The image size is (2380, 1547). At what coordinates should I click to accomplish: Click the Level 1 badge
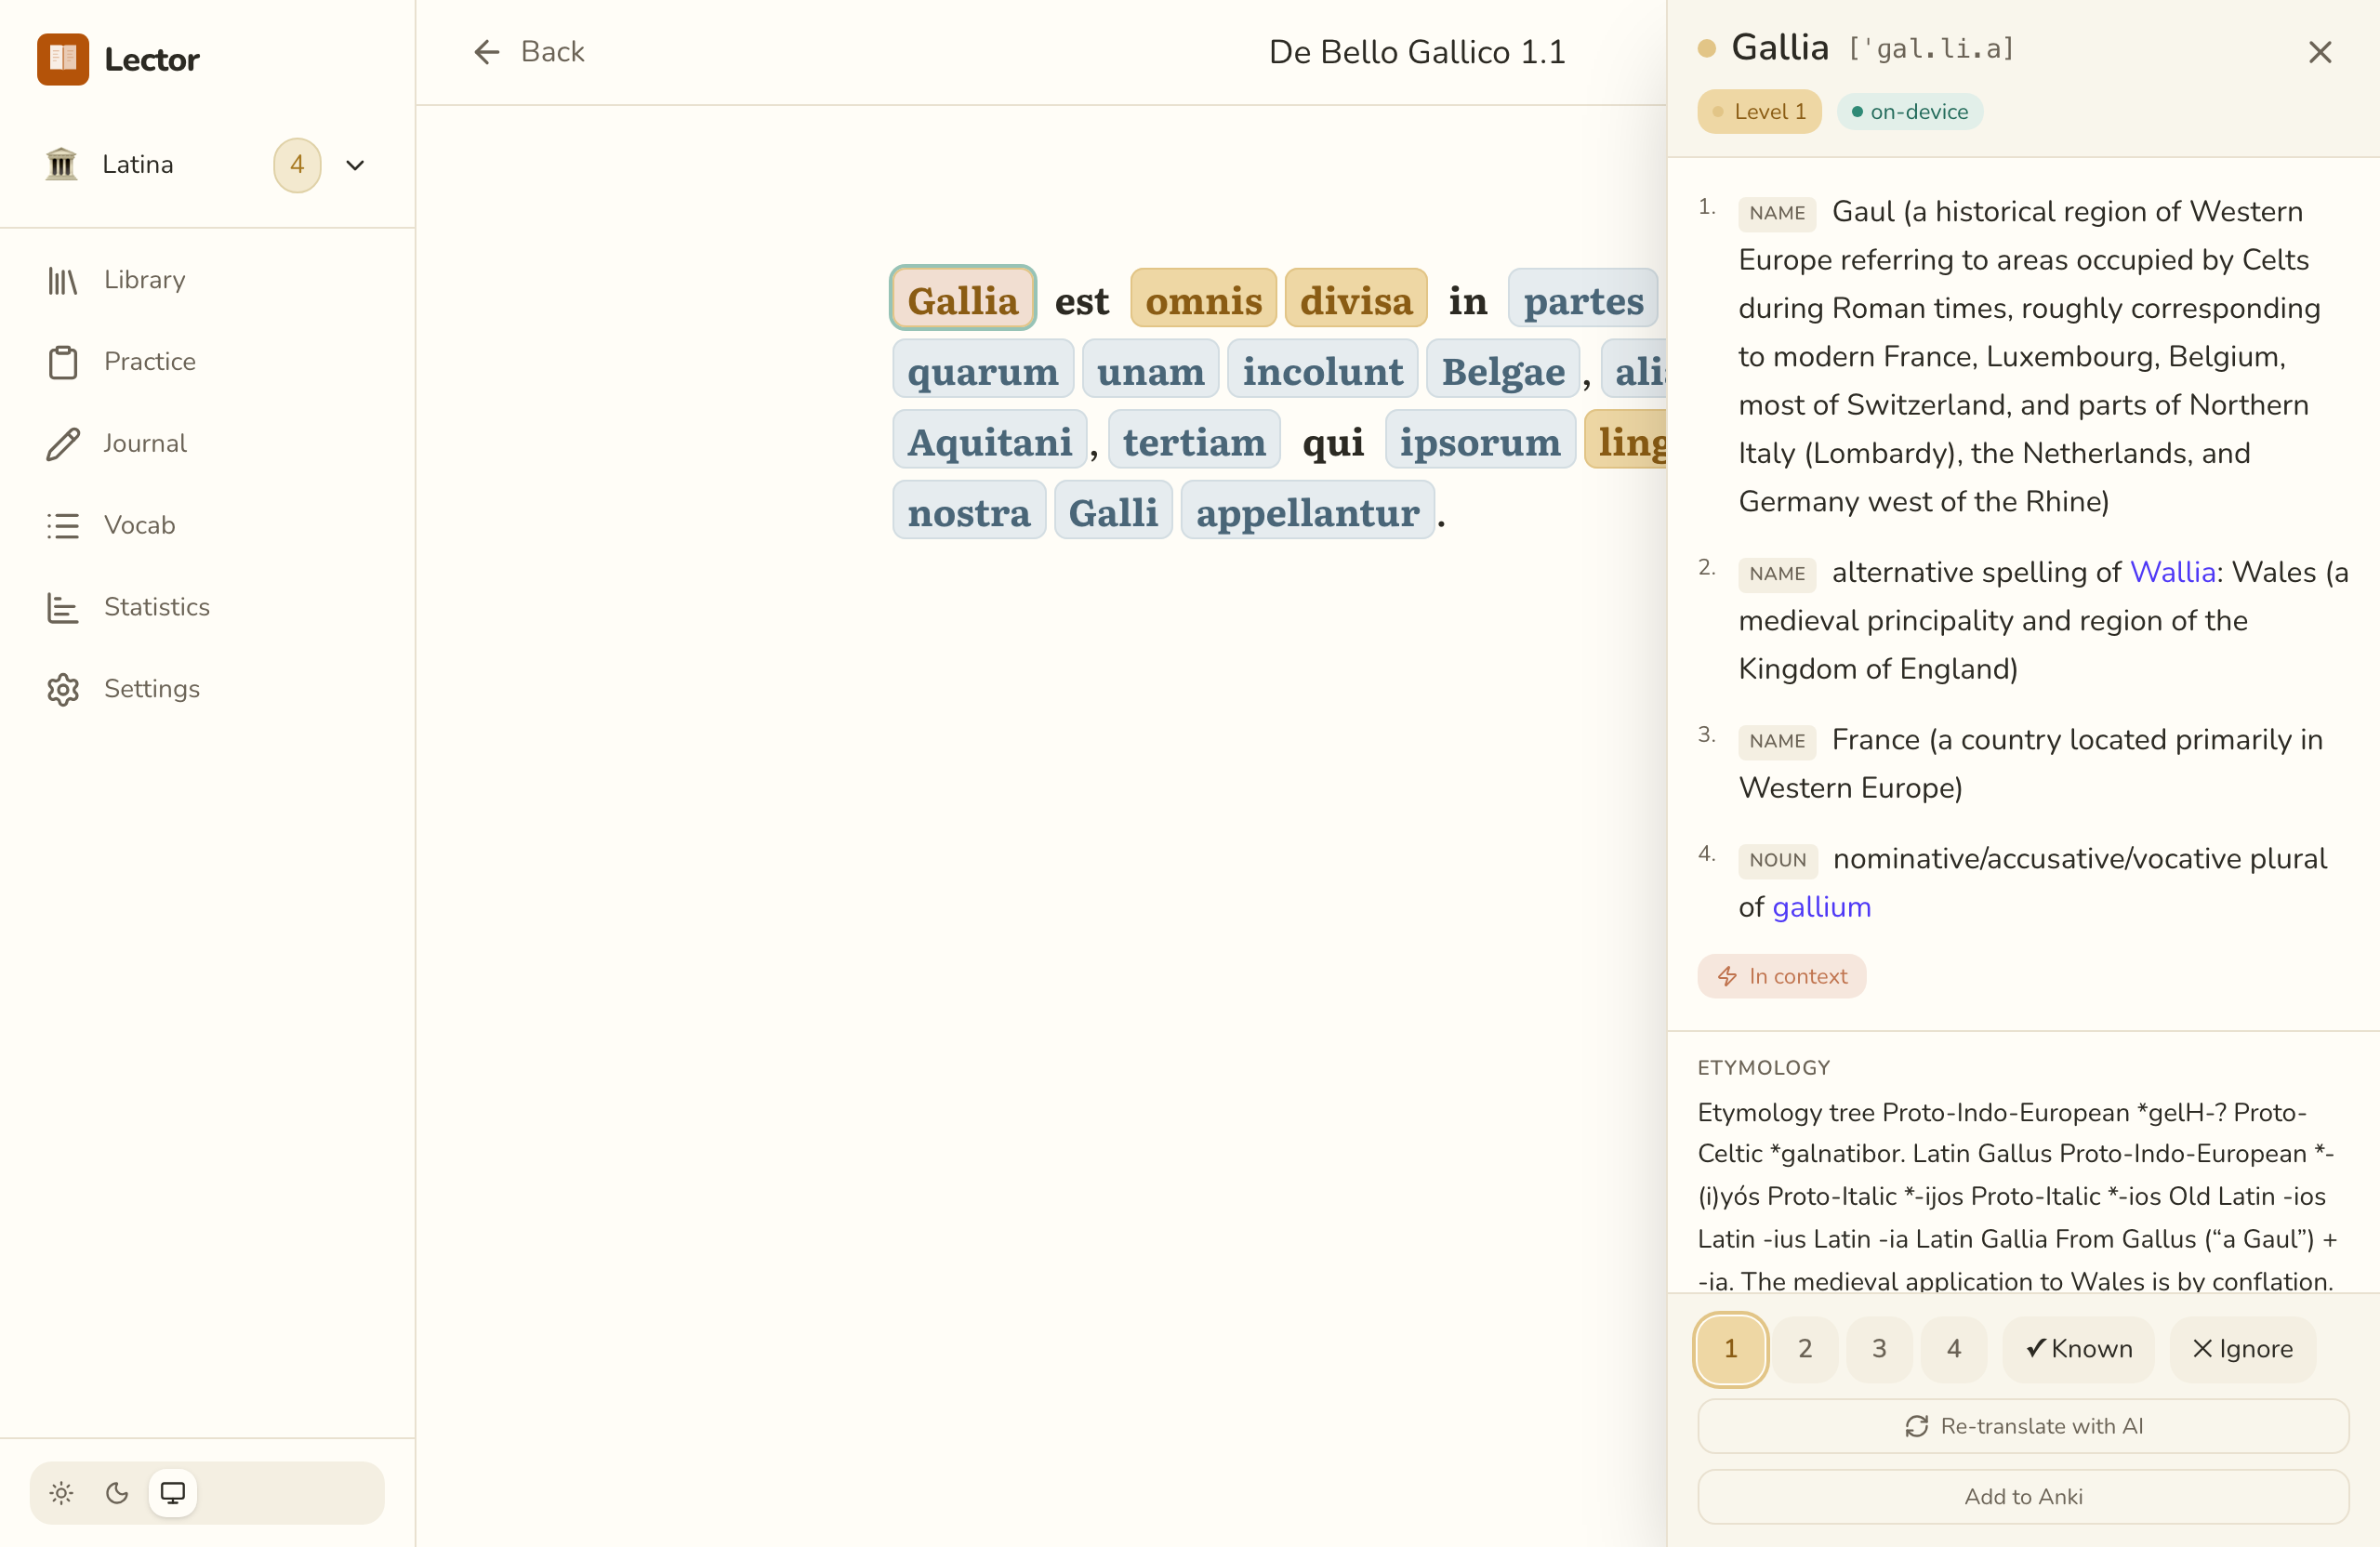click(x=1759, y=111)
